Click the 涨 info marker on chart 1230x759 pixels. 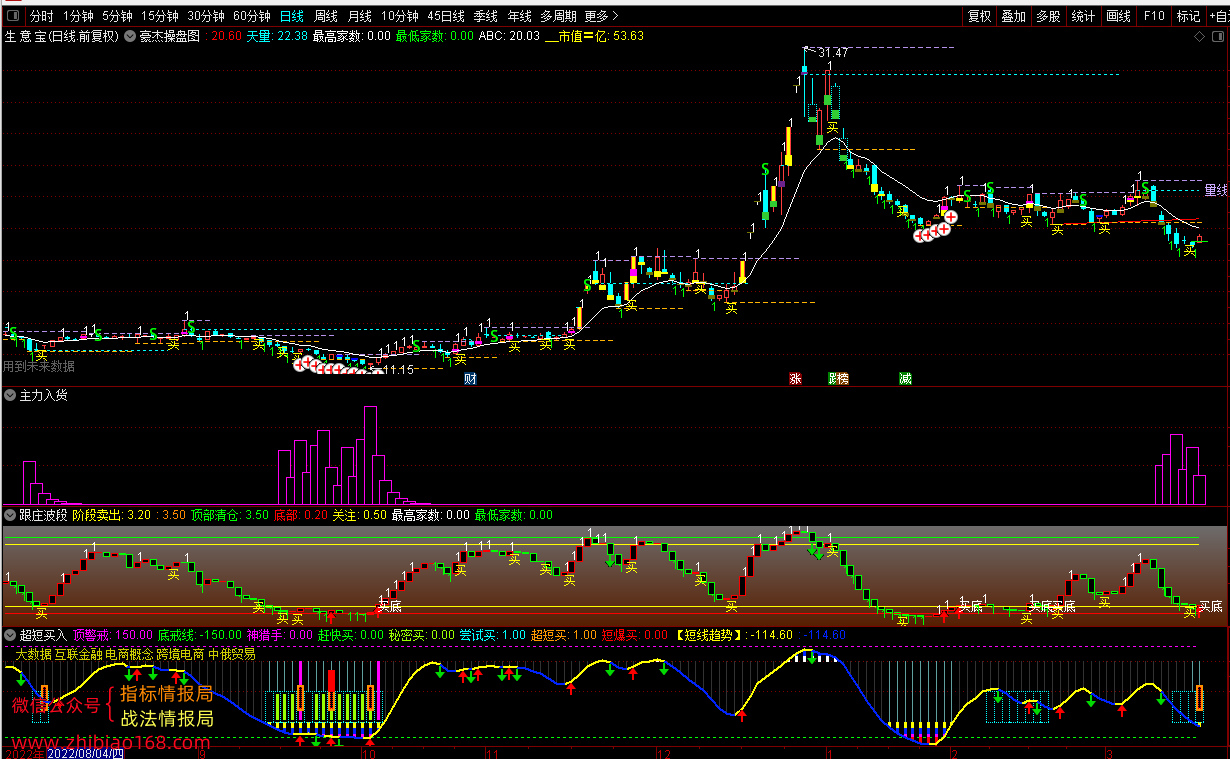tap(795, 379)
